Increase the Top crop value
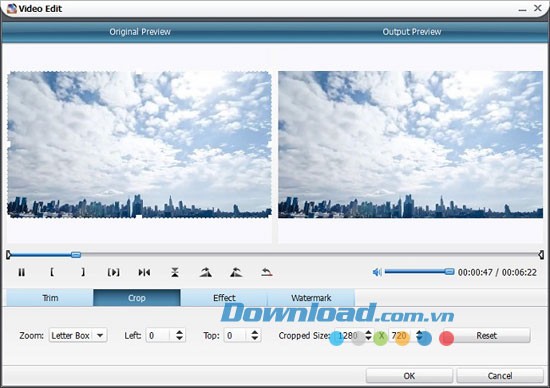This screenshot has height=388, width=550. tap(255, 332)
